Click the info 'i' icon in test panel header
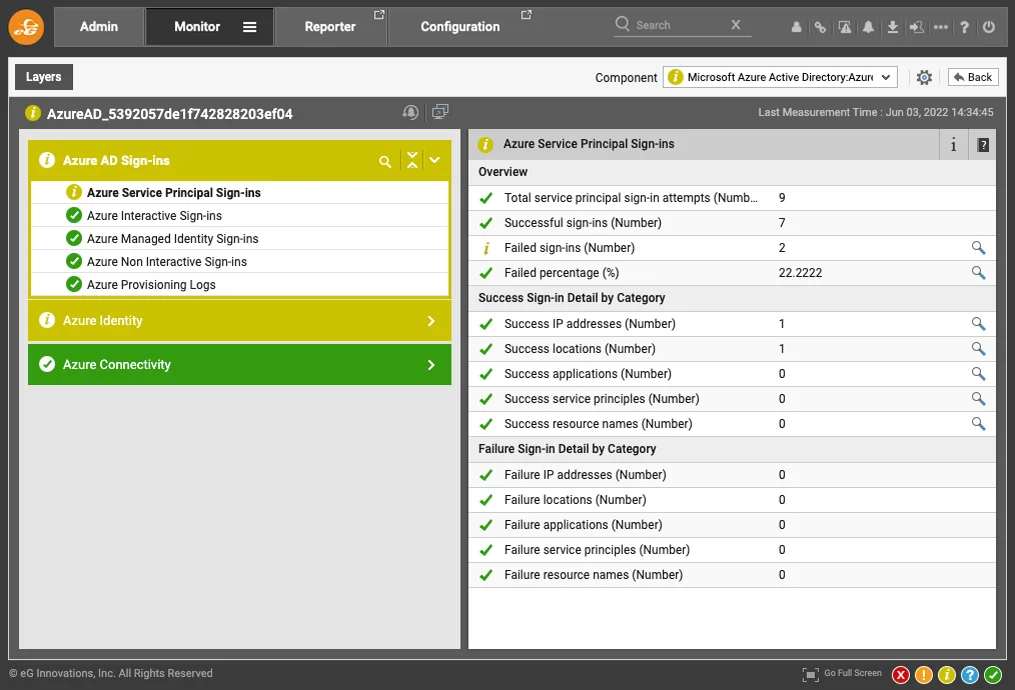The height and width of the screenshot is (690, 1015). point(954,144)
